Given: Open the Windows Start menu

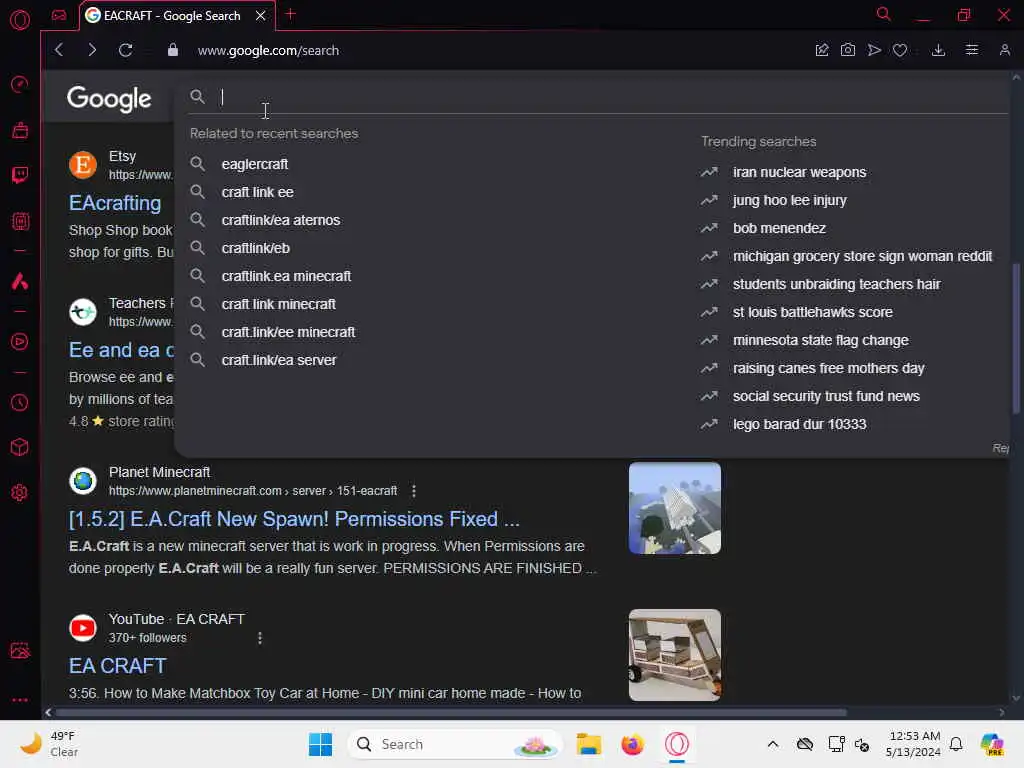Looking at the screenshot, I should pyautogui.click(x=320, y=744).
